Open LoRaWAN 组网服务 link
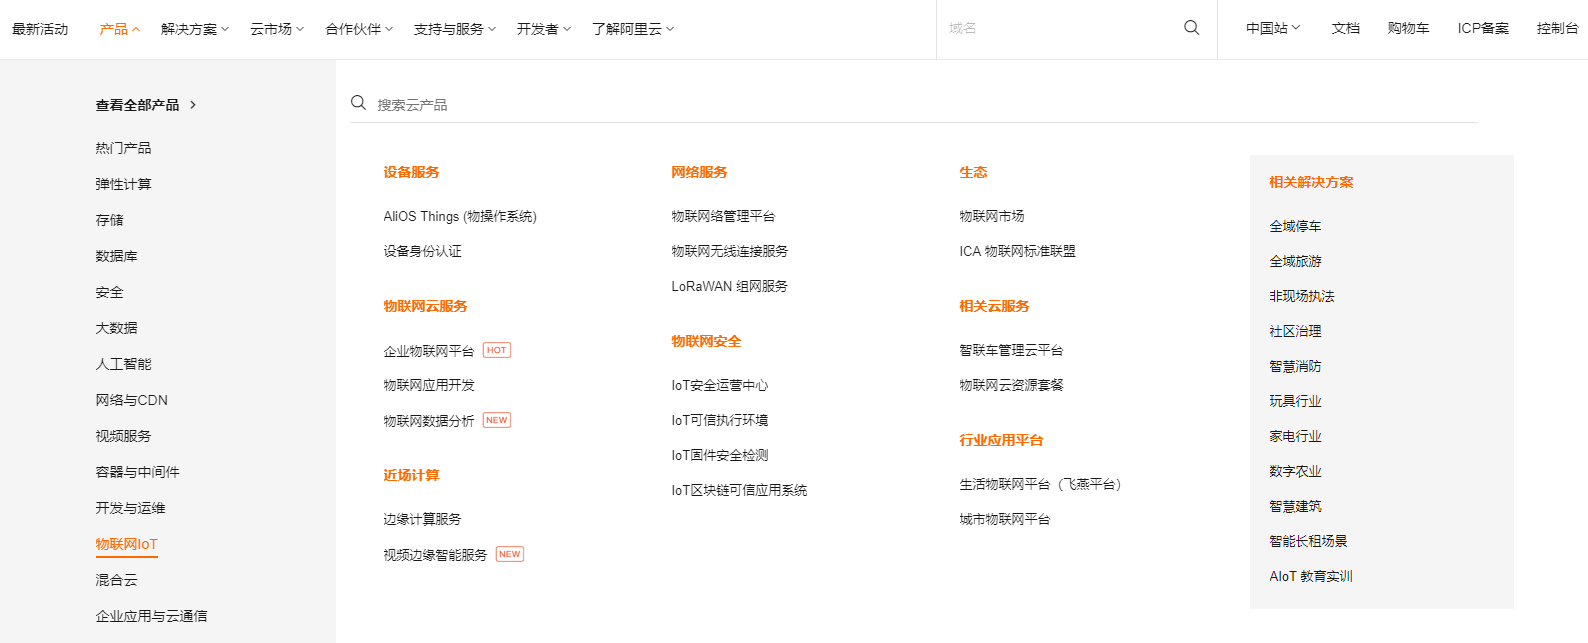 730,286
